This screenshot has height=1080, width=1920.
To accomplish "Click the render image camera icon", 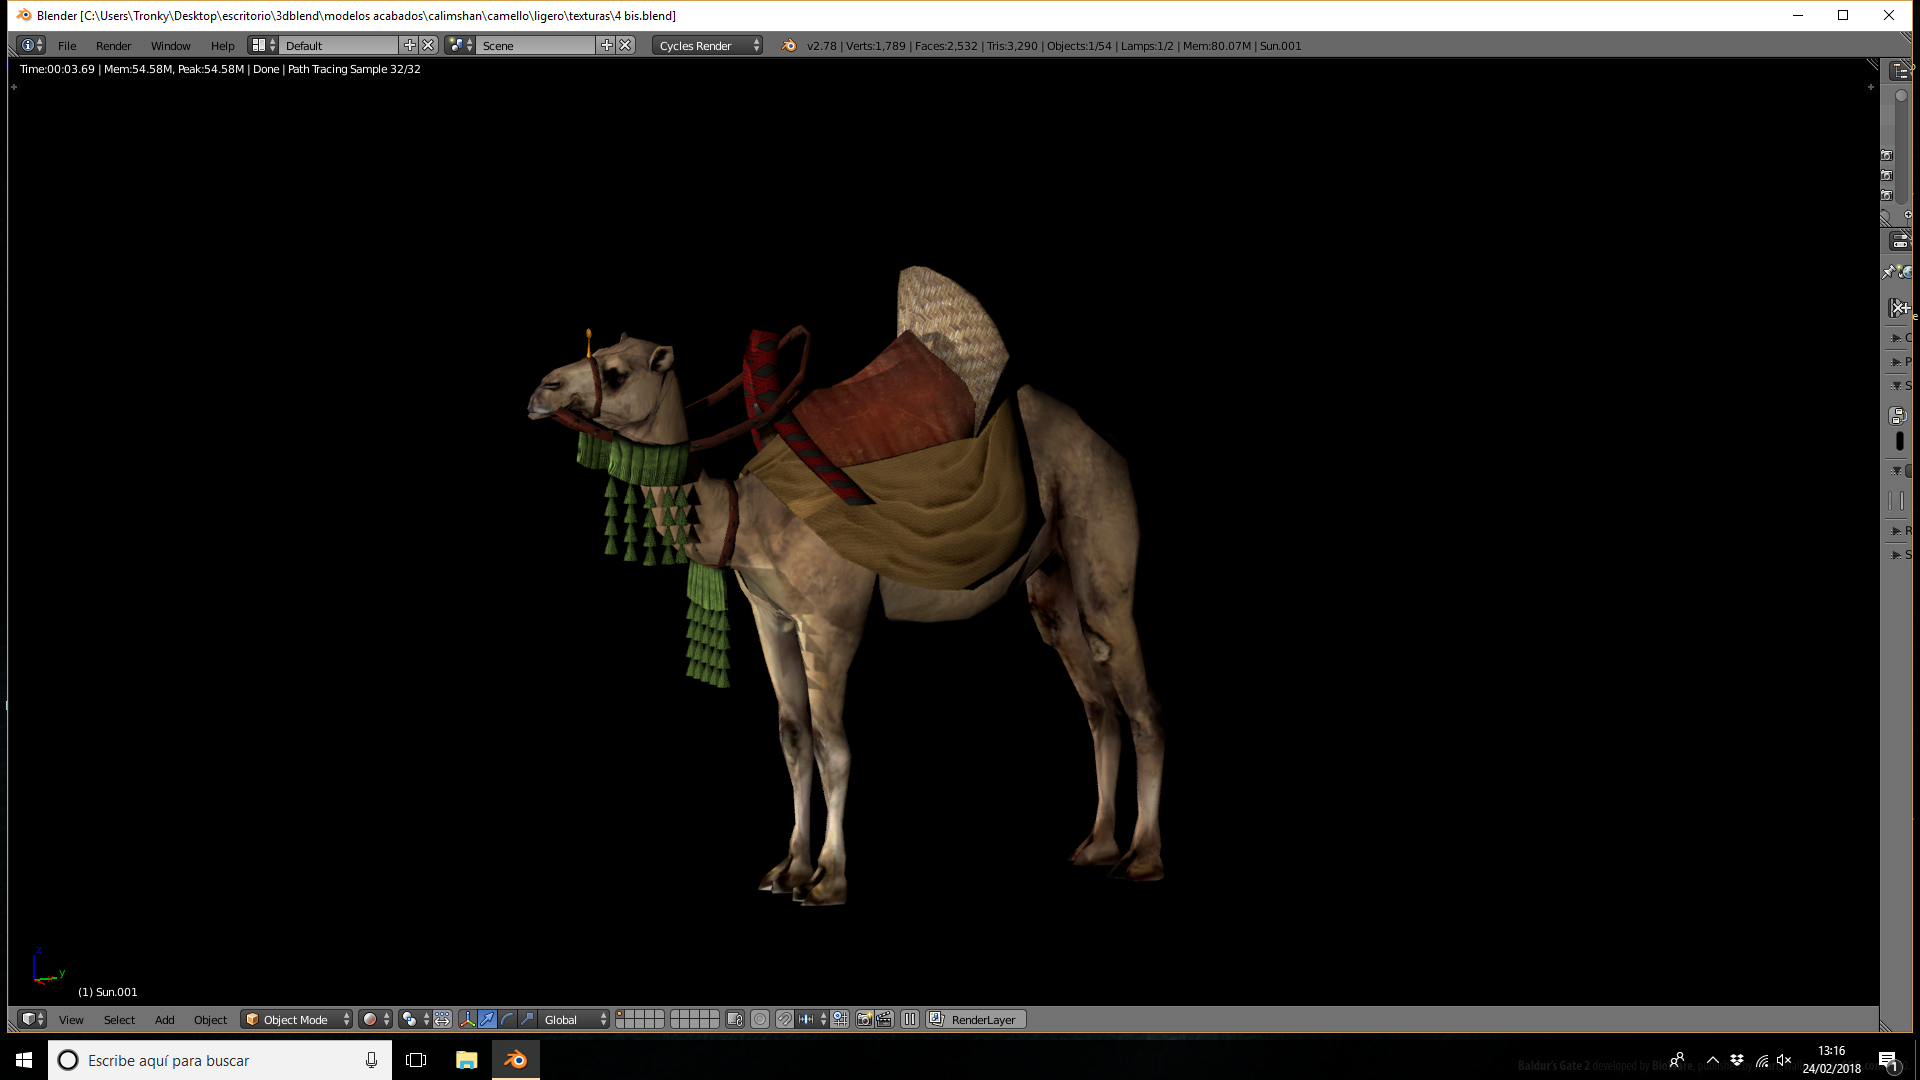I will point(865,1019).
